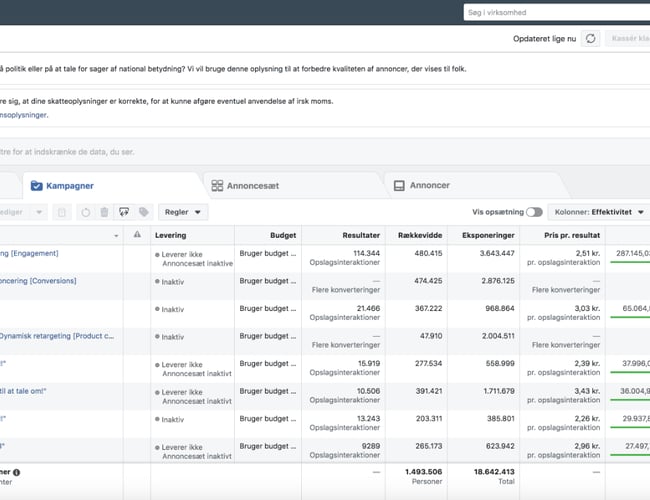Open the [Engagement] campaign link

29,254
